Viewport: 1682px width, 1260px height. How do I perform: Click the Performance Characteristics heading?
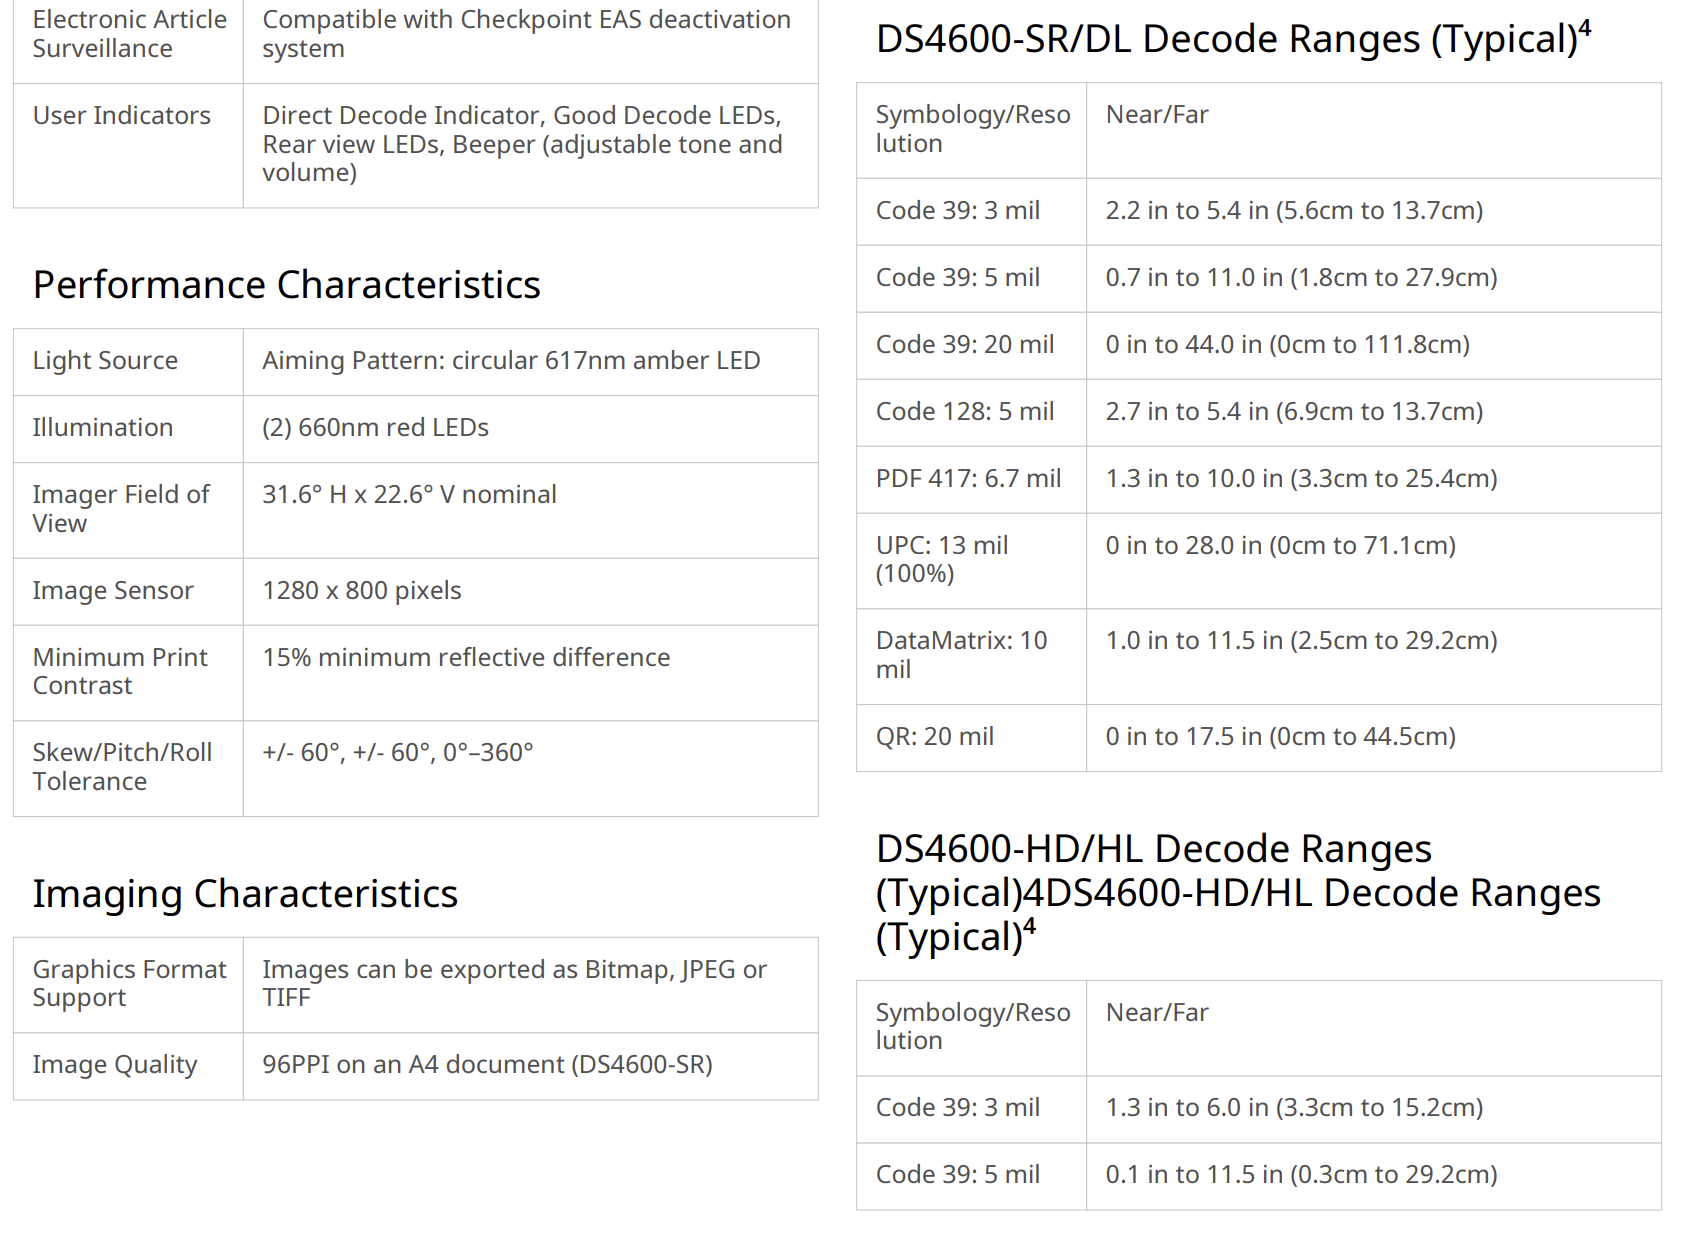click(286, 285)
